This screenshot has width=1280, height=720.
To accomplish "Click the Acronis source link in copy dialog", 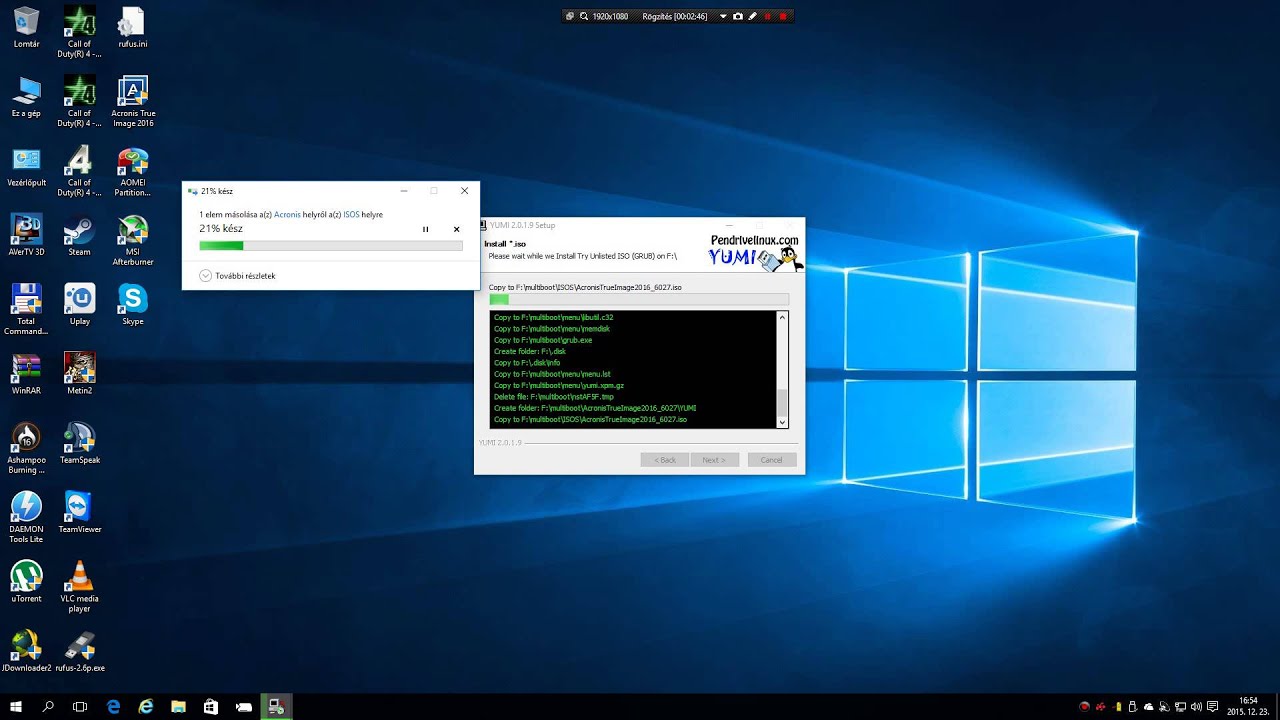I will (287, 214).
